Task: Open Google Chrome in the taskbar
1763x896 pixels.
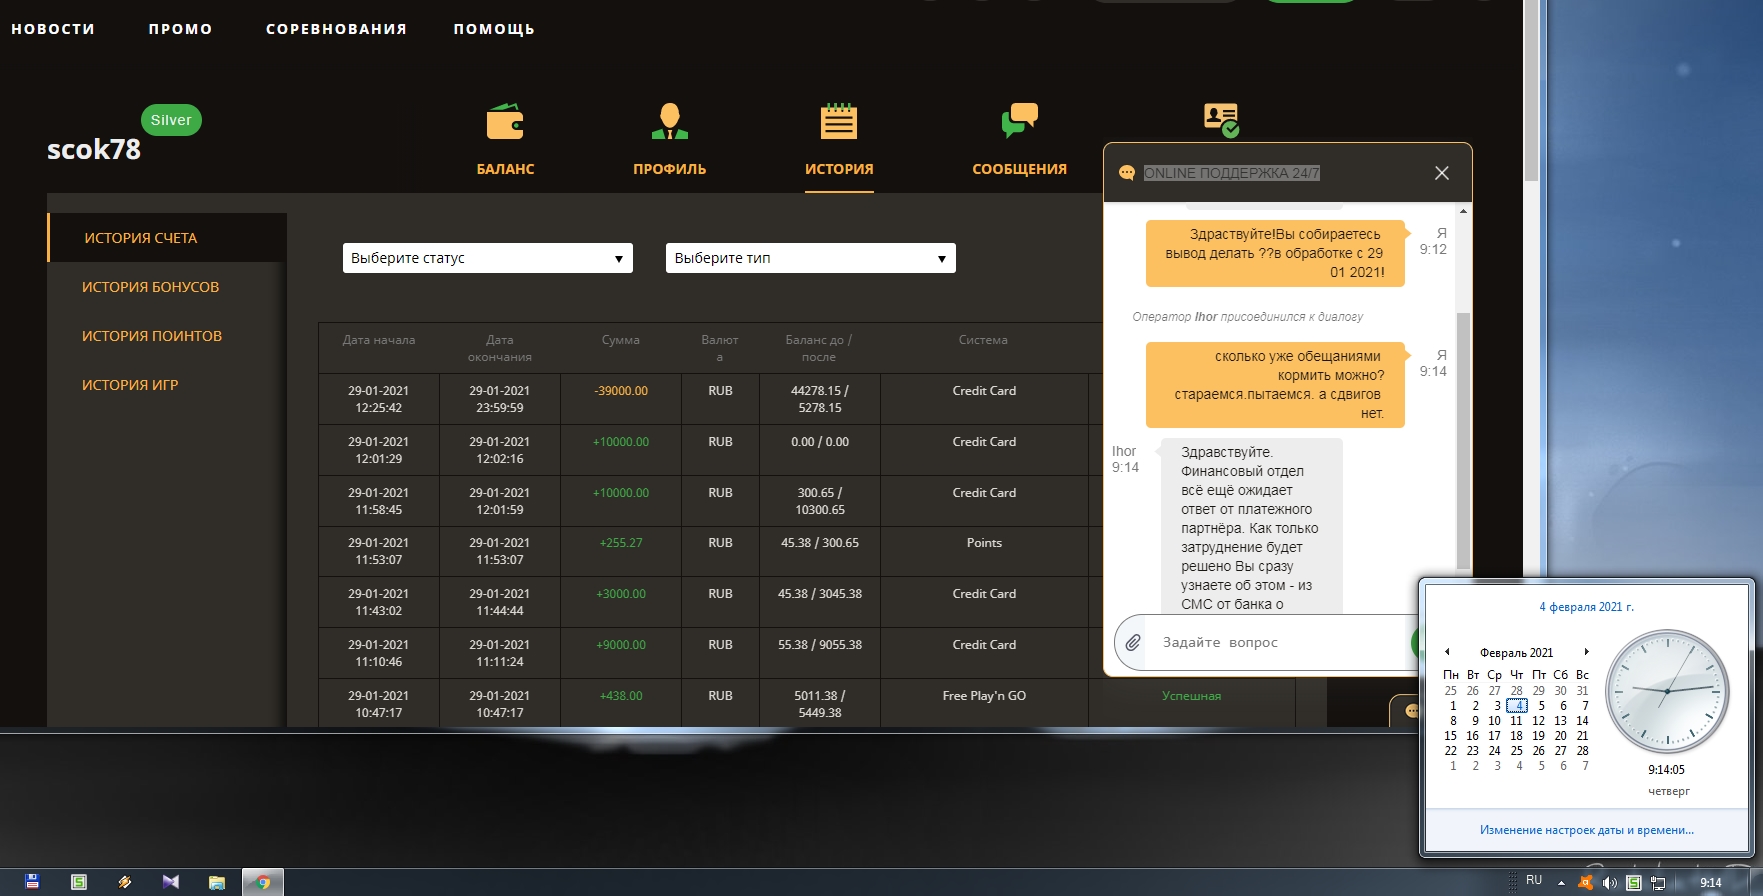Action: coord(263,882)
